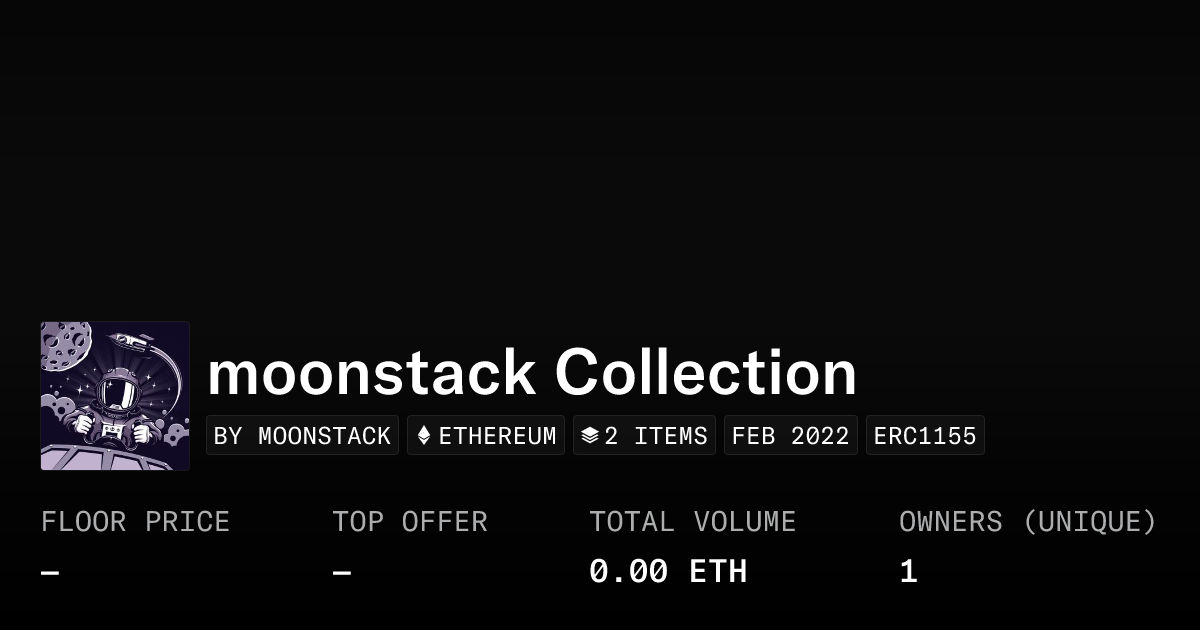Viewport: 1200px width, 630px height.
Task: Click the TOP OFFER label
Action: point(410,522)
